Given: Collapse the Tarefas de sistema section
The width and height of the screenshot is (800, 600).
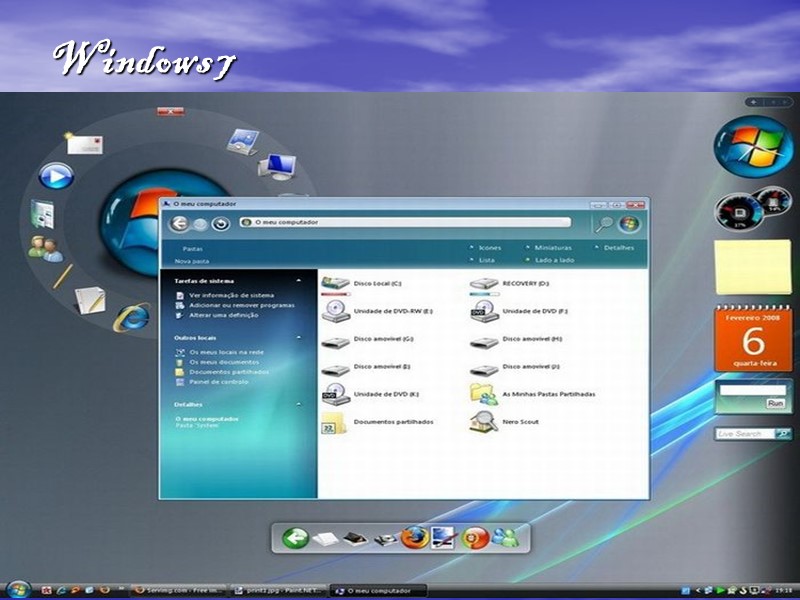Looking at the screenshot, I should click(299, 281).
